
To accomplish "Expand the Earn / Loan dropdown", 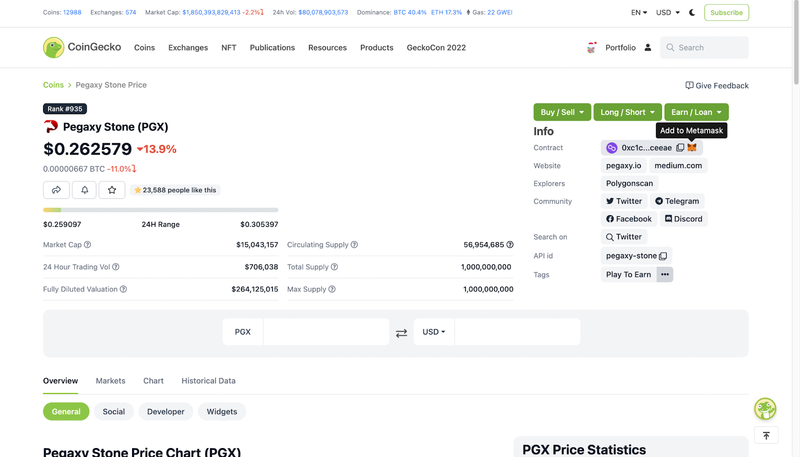I will coord(696,112).
